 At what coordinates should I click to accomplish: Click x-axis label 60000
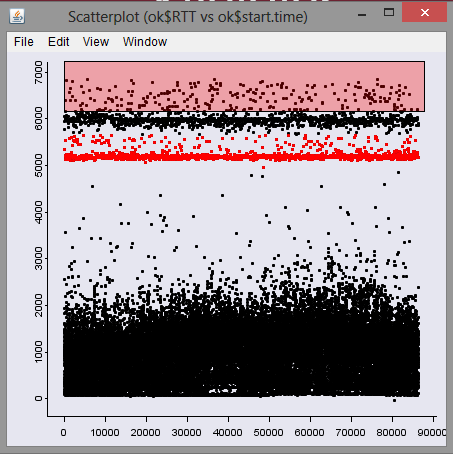[310, 433]
